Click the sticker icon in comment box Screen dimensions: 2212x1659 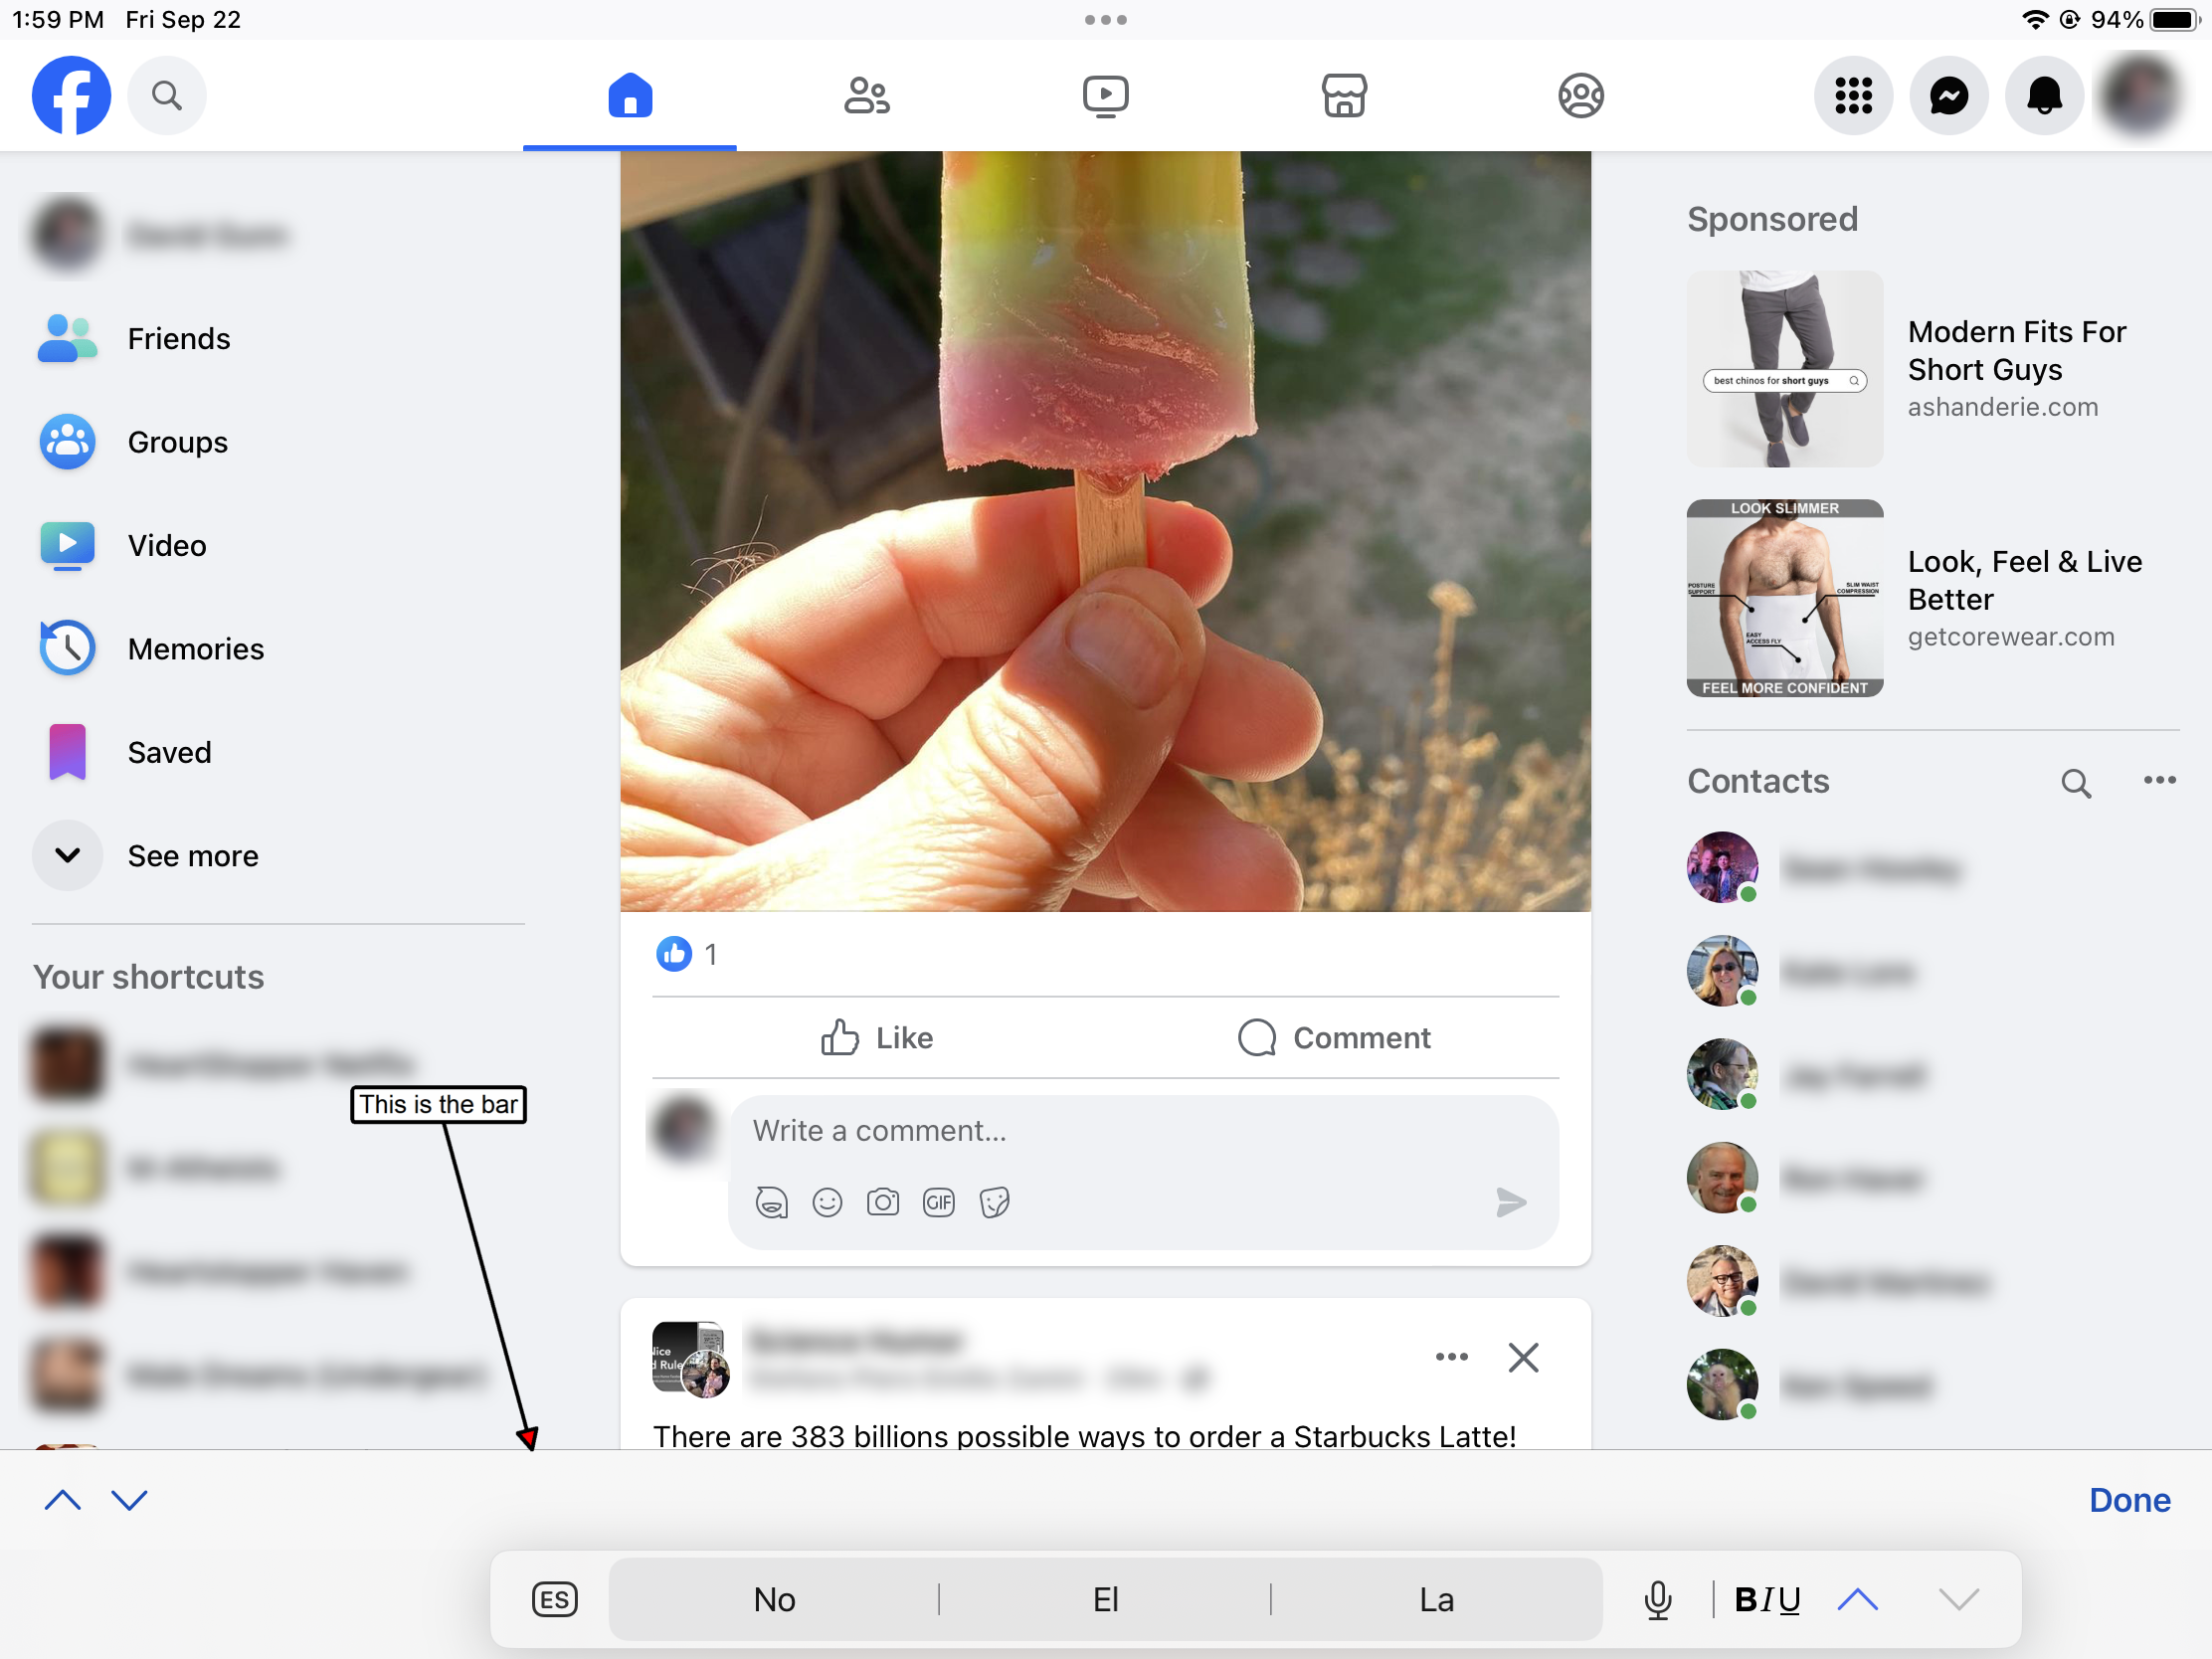(x=994, y=1202)
